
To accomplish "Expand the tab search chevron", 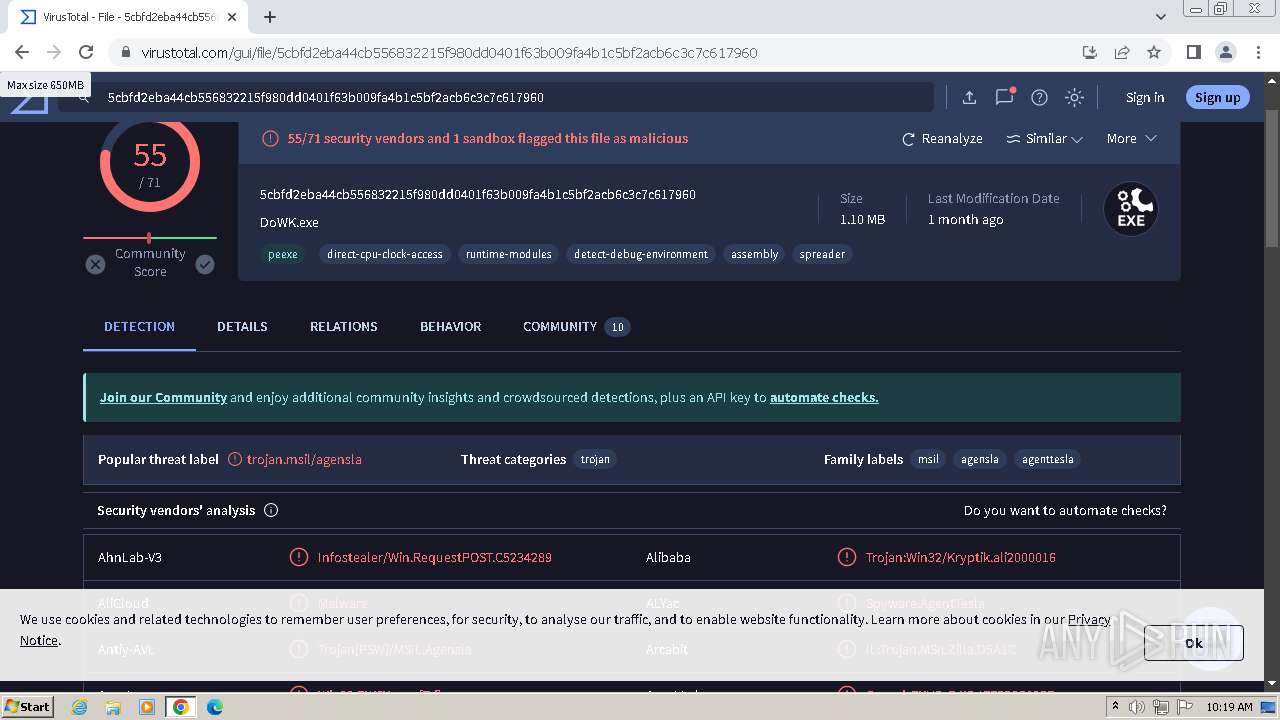I will [x=1160, y=17].
